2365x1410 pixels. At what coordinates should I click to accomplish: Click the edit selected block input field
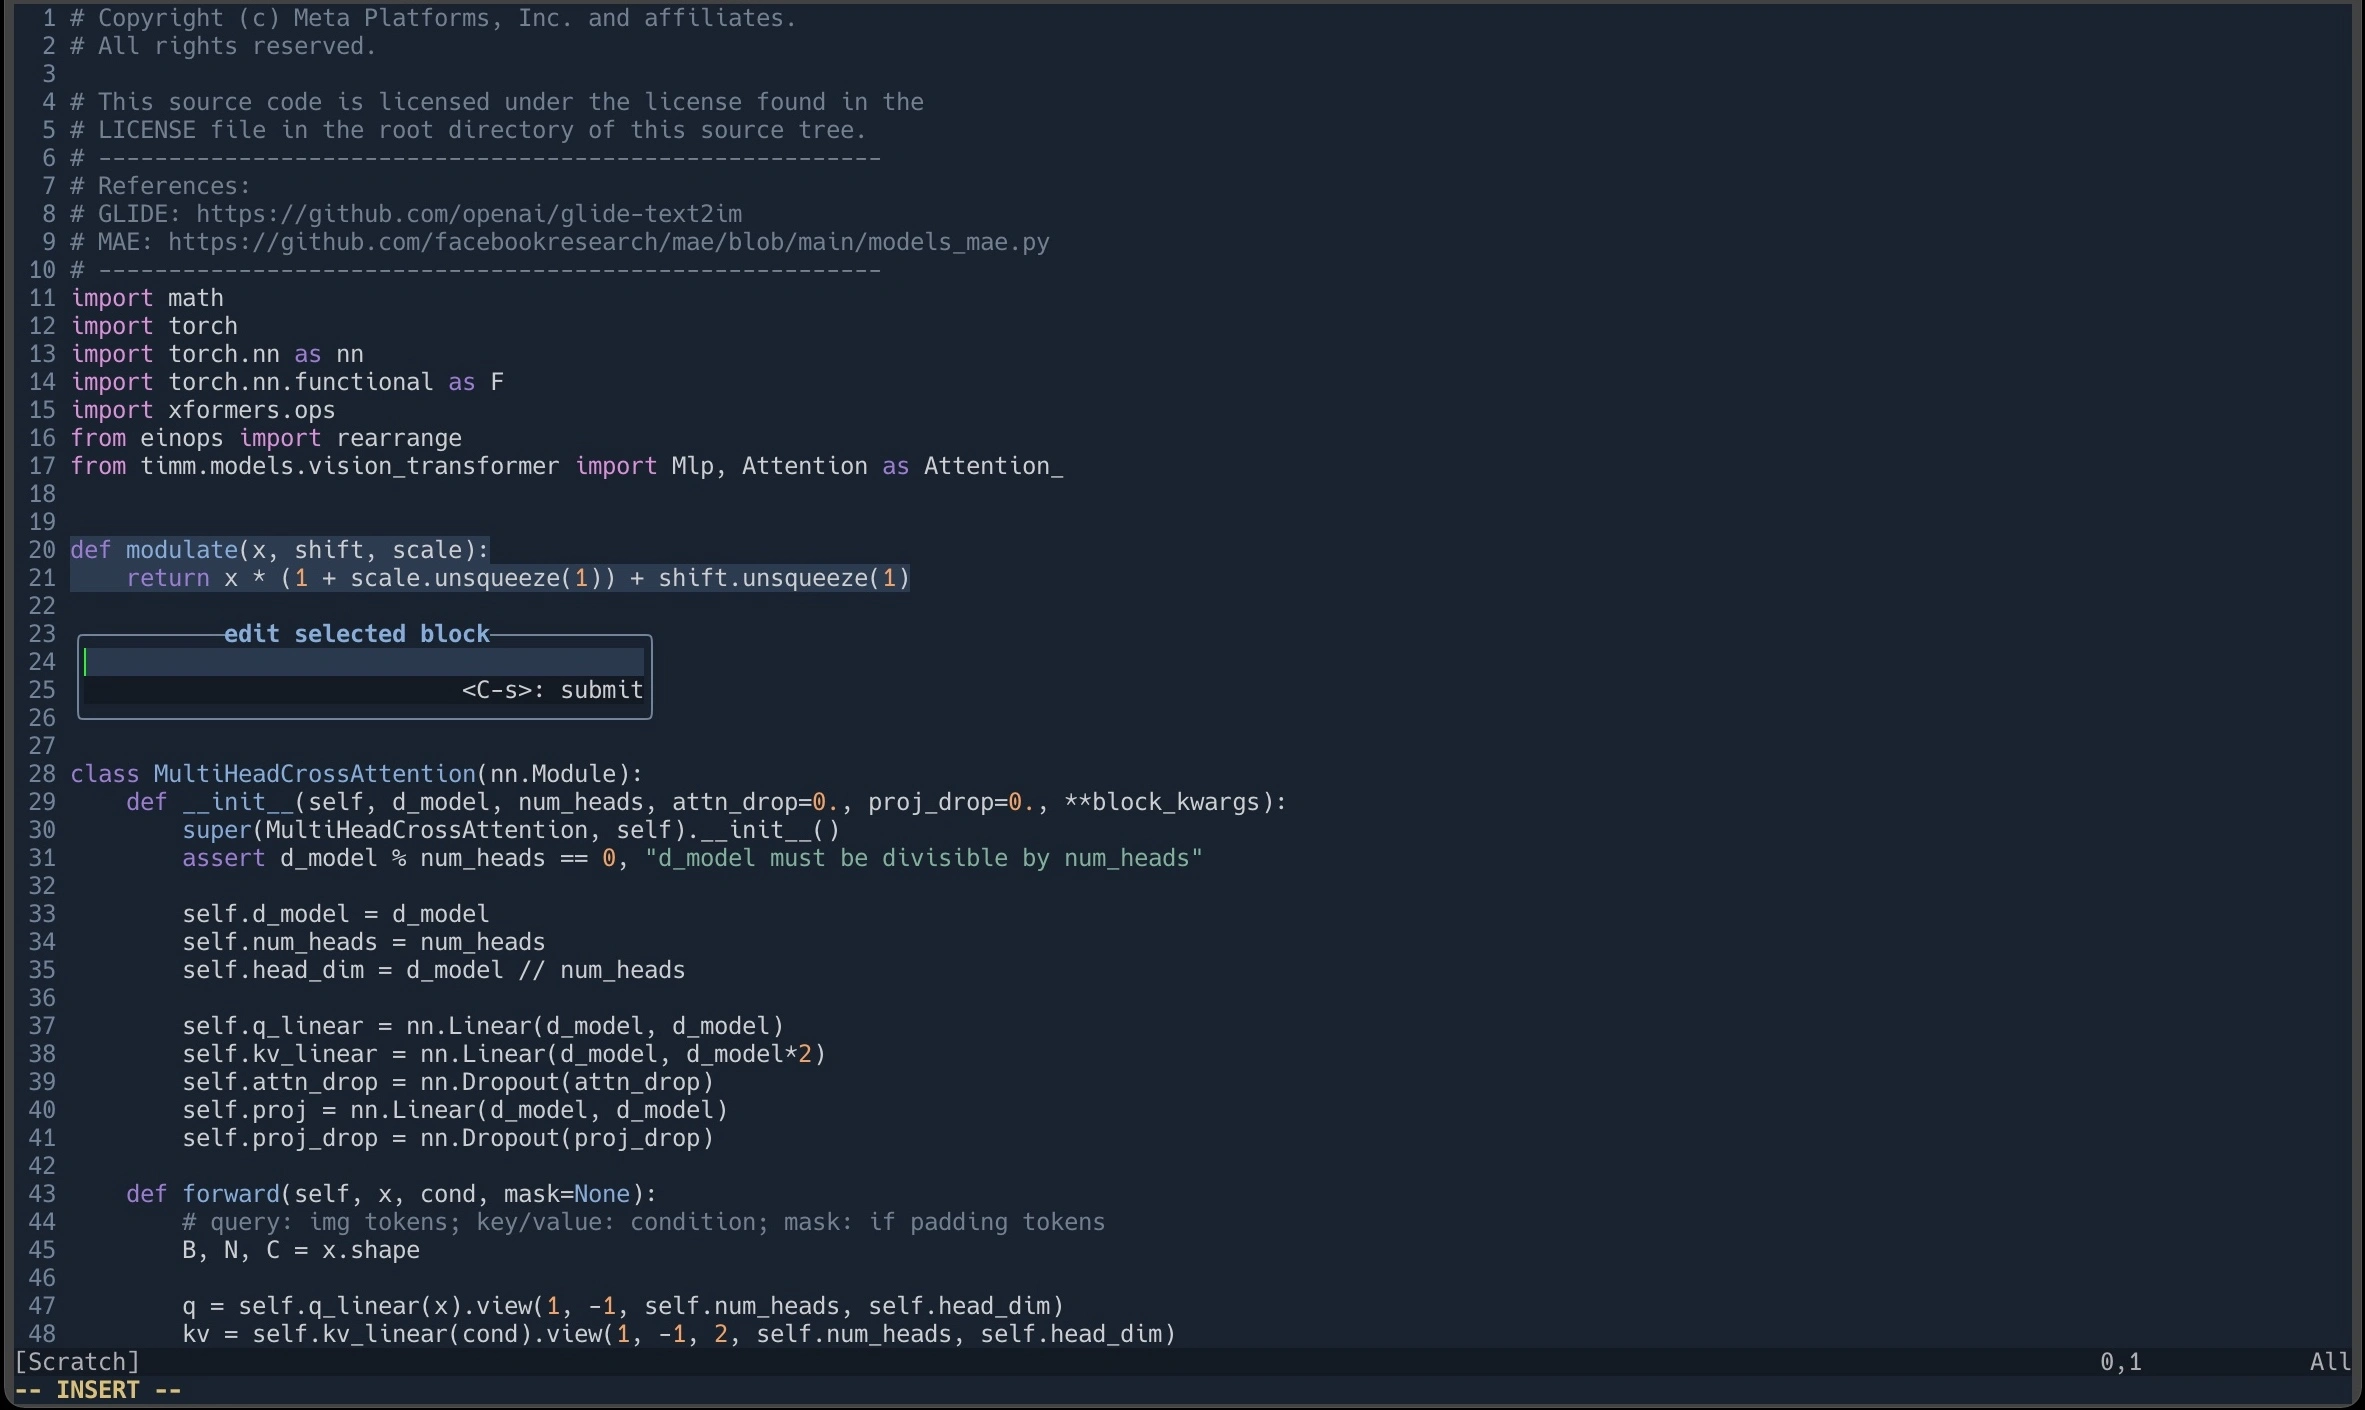[364, 662]
